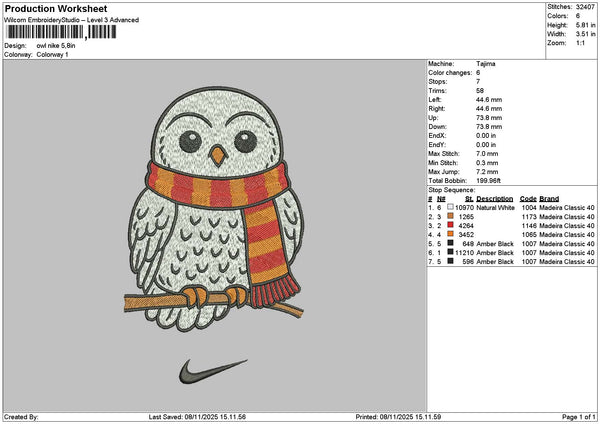
Task: Click the 'Color changes:' label
Action: pos(450,73)
